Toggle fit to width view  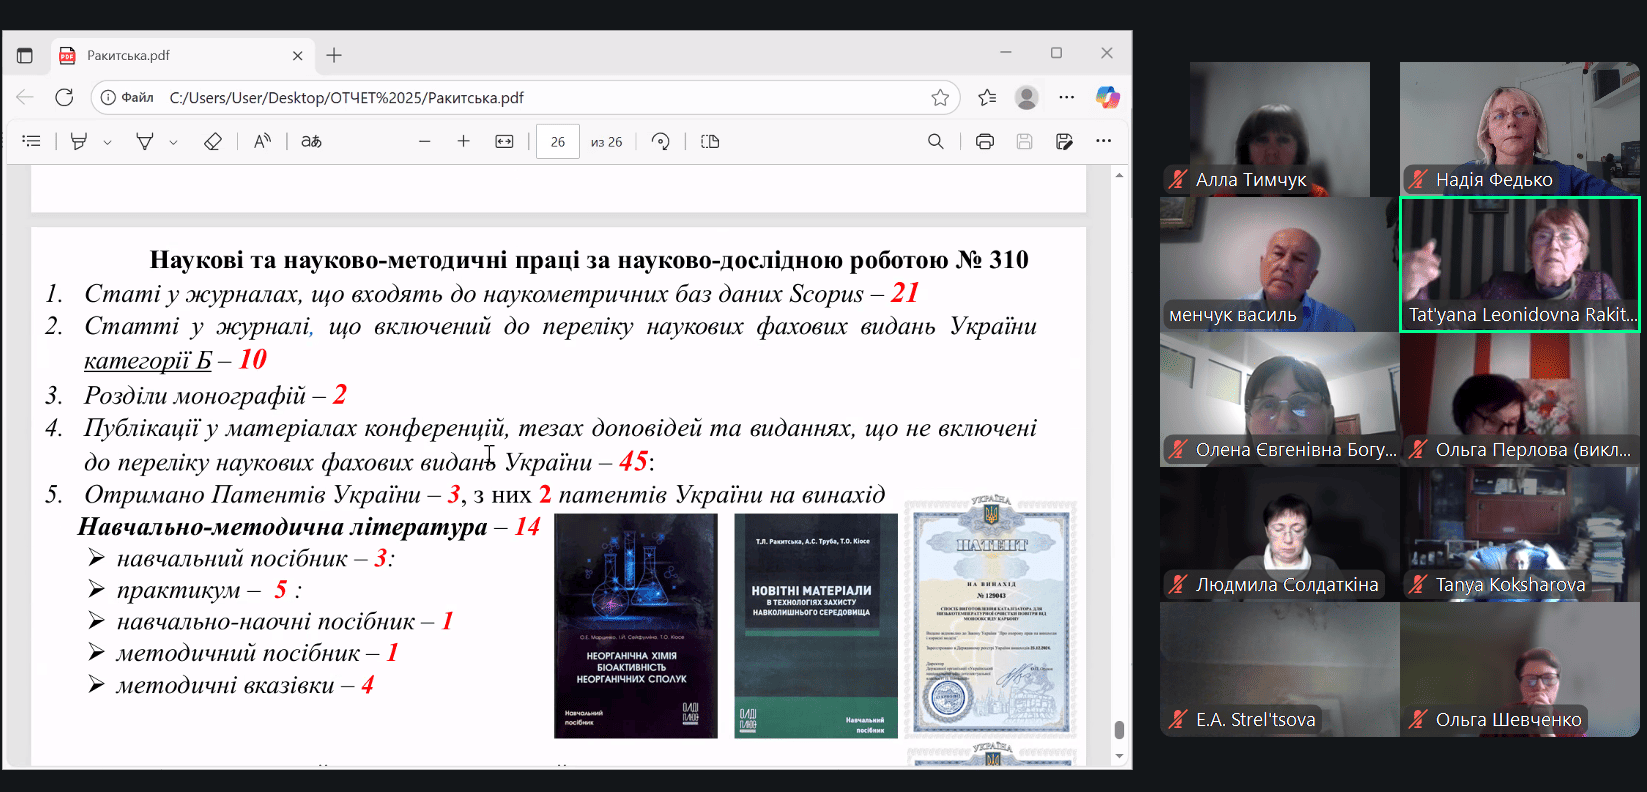pyautogui.click(x=504, y=141)
